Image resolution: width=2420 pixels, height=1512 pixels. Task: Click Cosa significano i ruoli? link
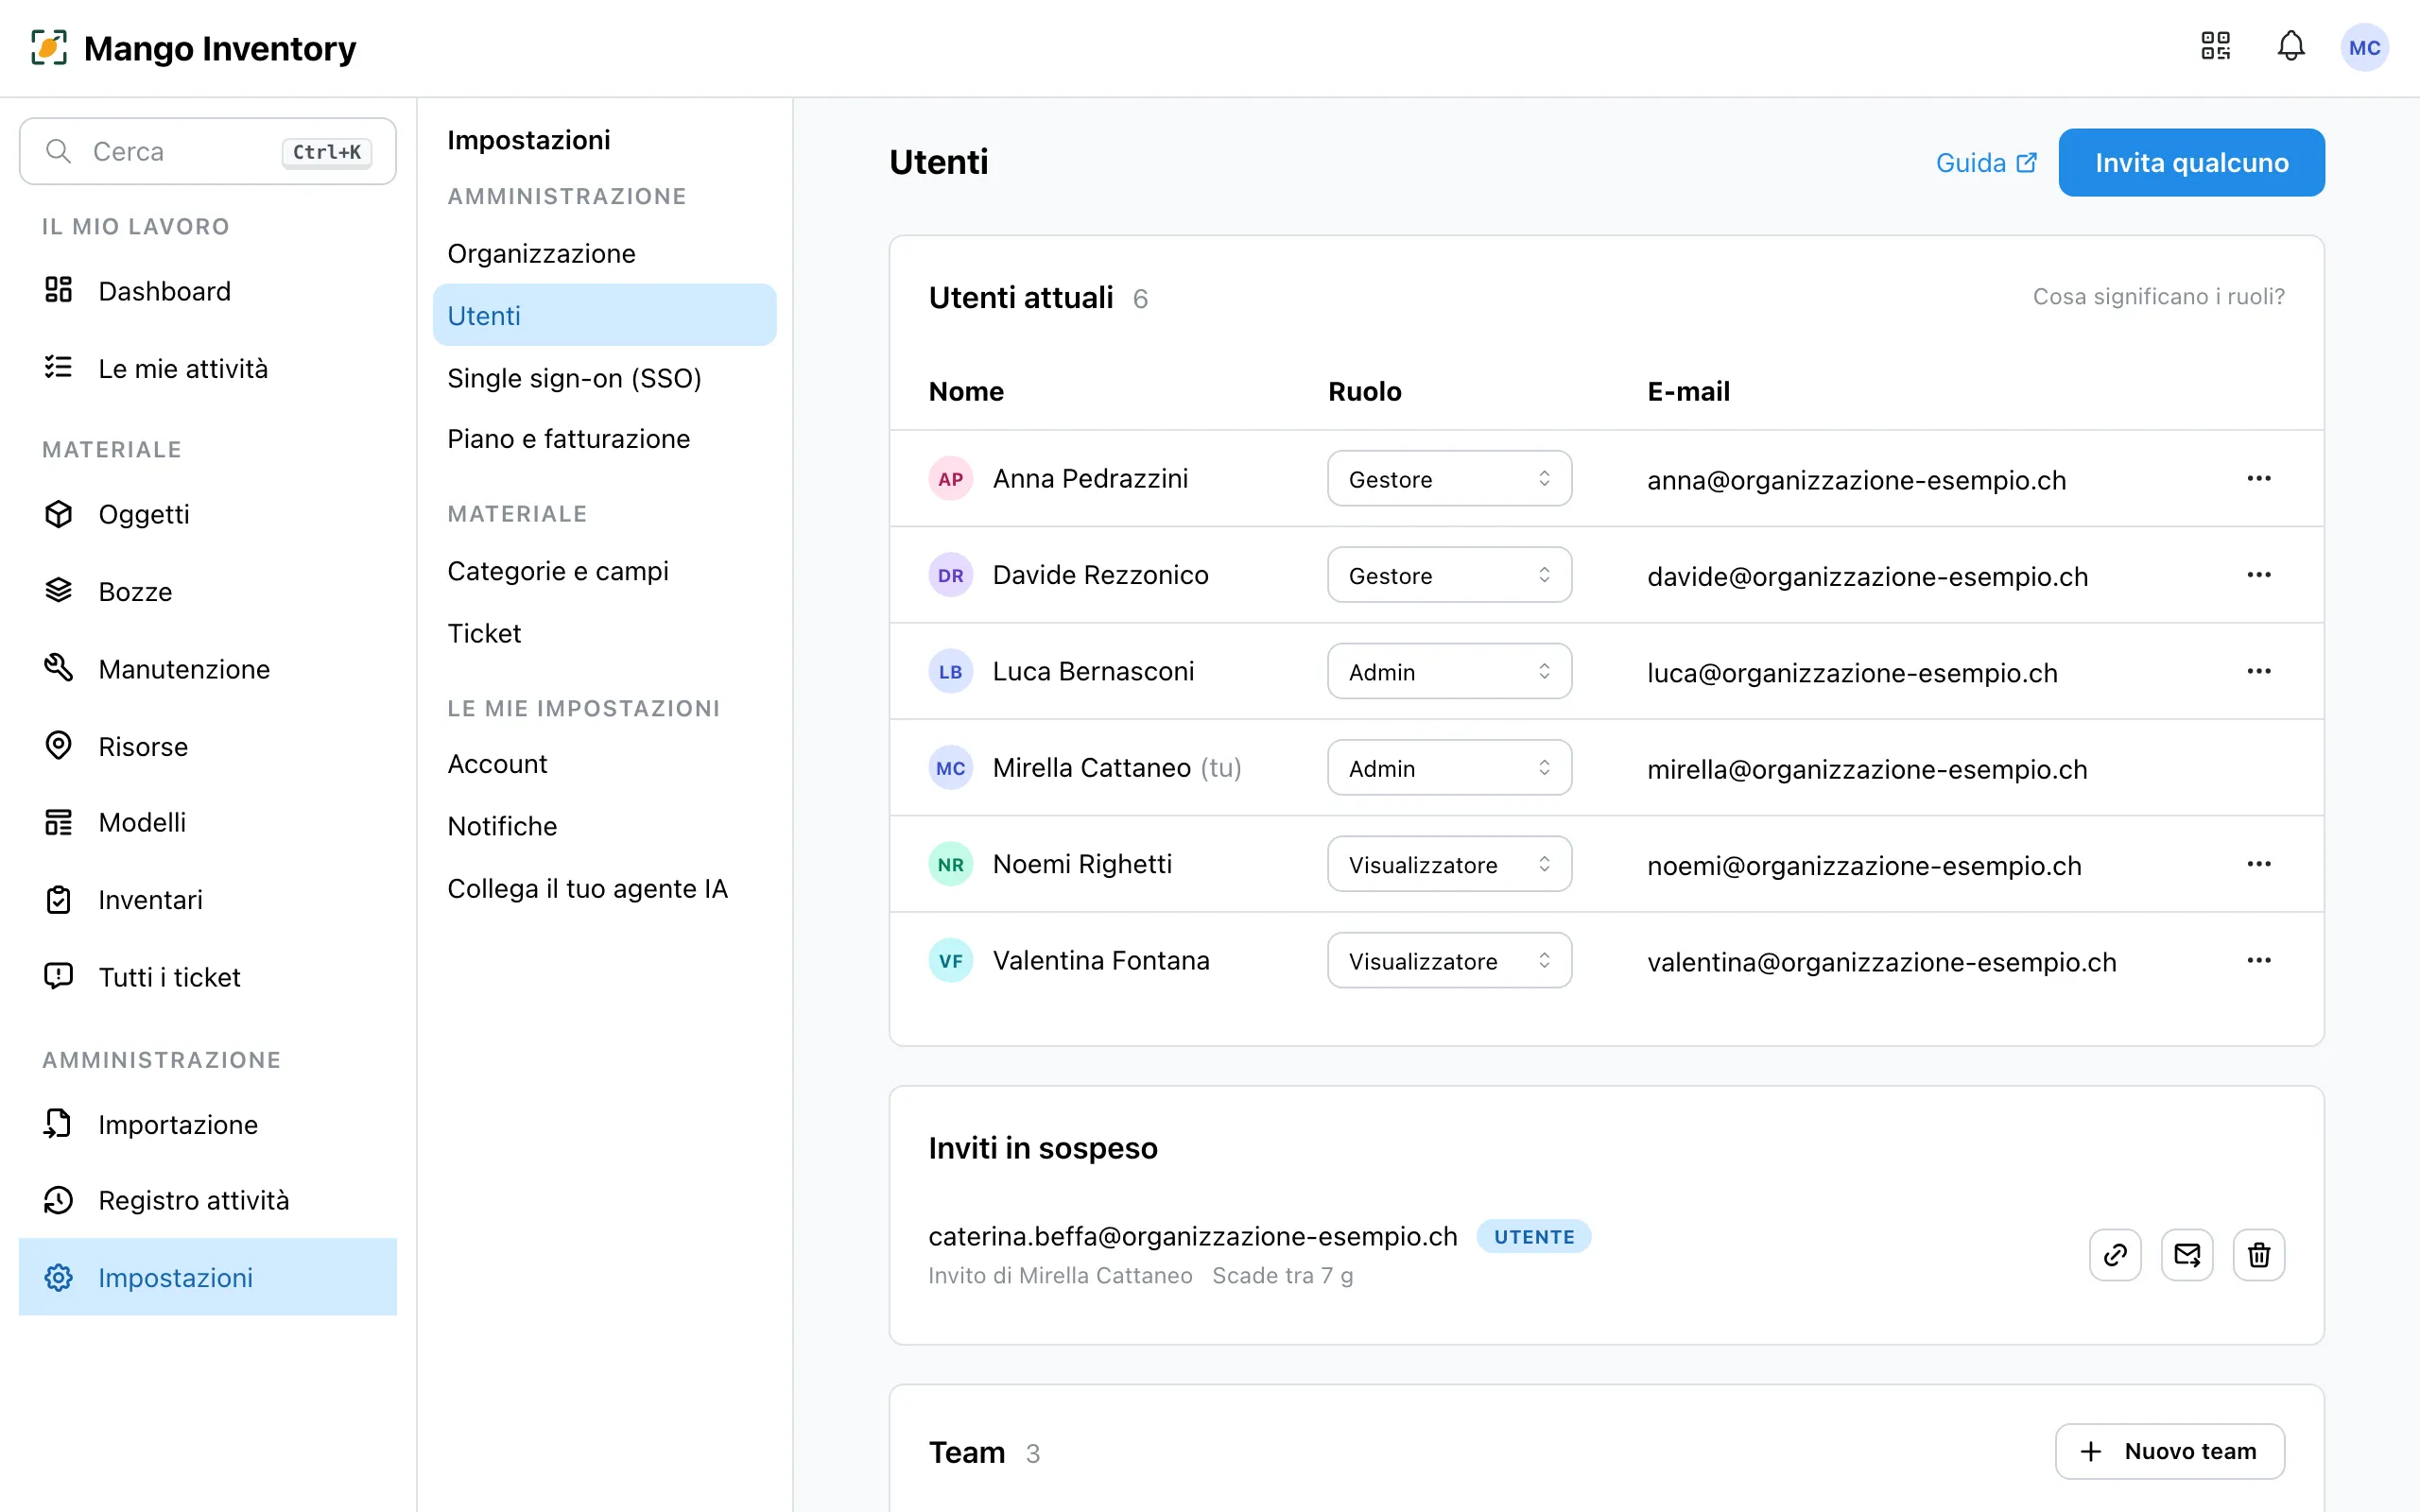click(2158, 296)
